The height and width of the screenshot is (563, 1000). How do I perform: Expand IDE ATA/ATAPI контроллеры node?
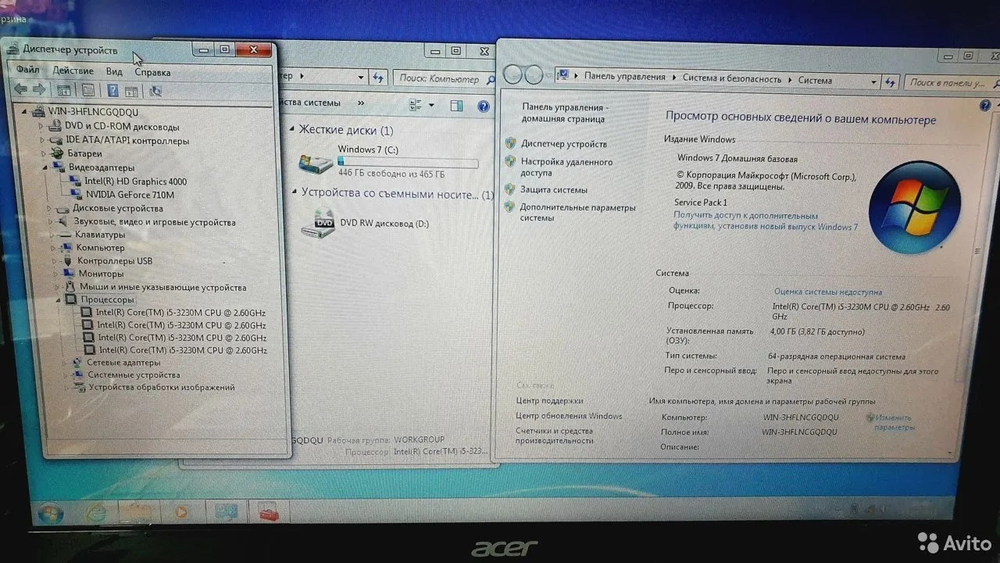pos(43,140)
